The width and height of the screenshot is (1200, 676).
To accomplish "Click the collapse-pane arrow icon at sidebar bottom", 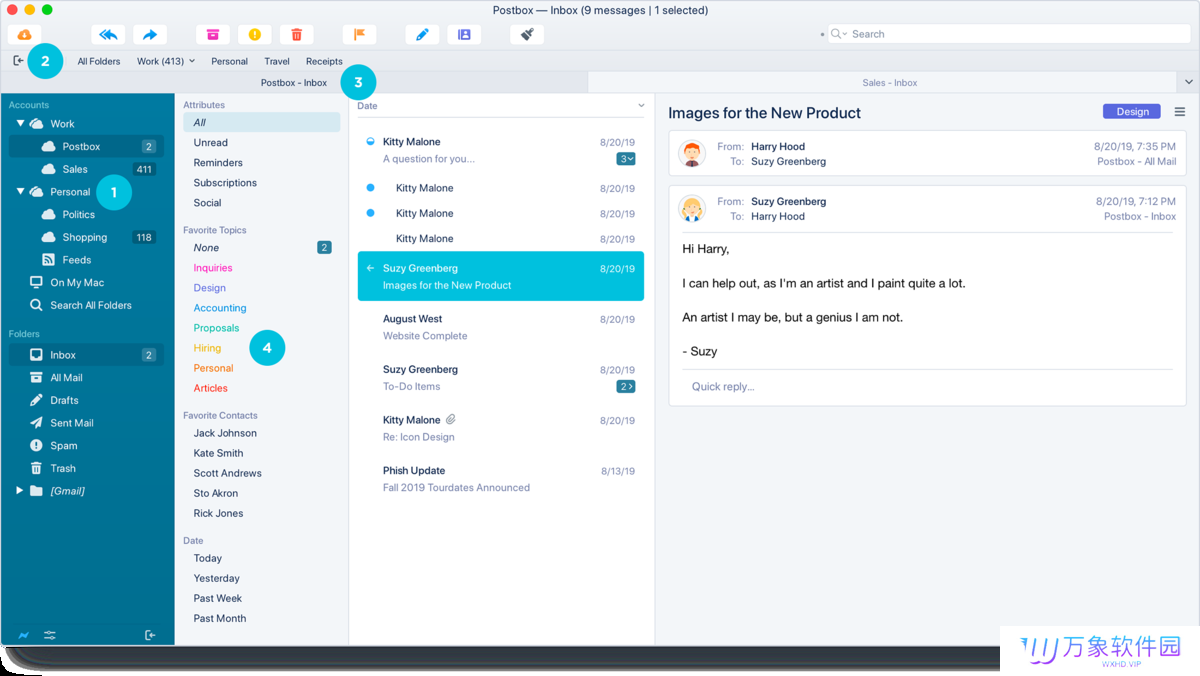I will [150, 635].
